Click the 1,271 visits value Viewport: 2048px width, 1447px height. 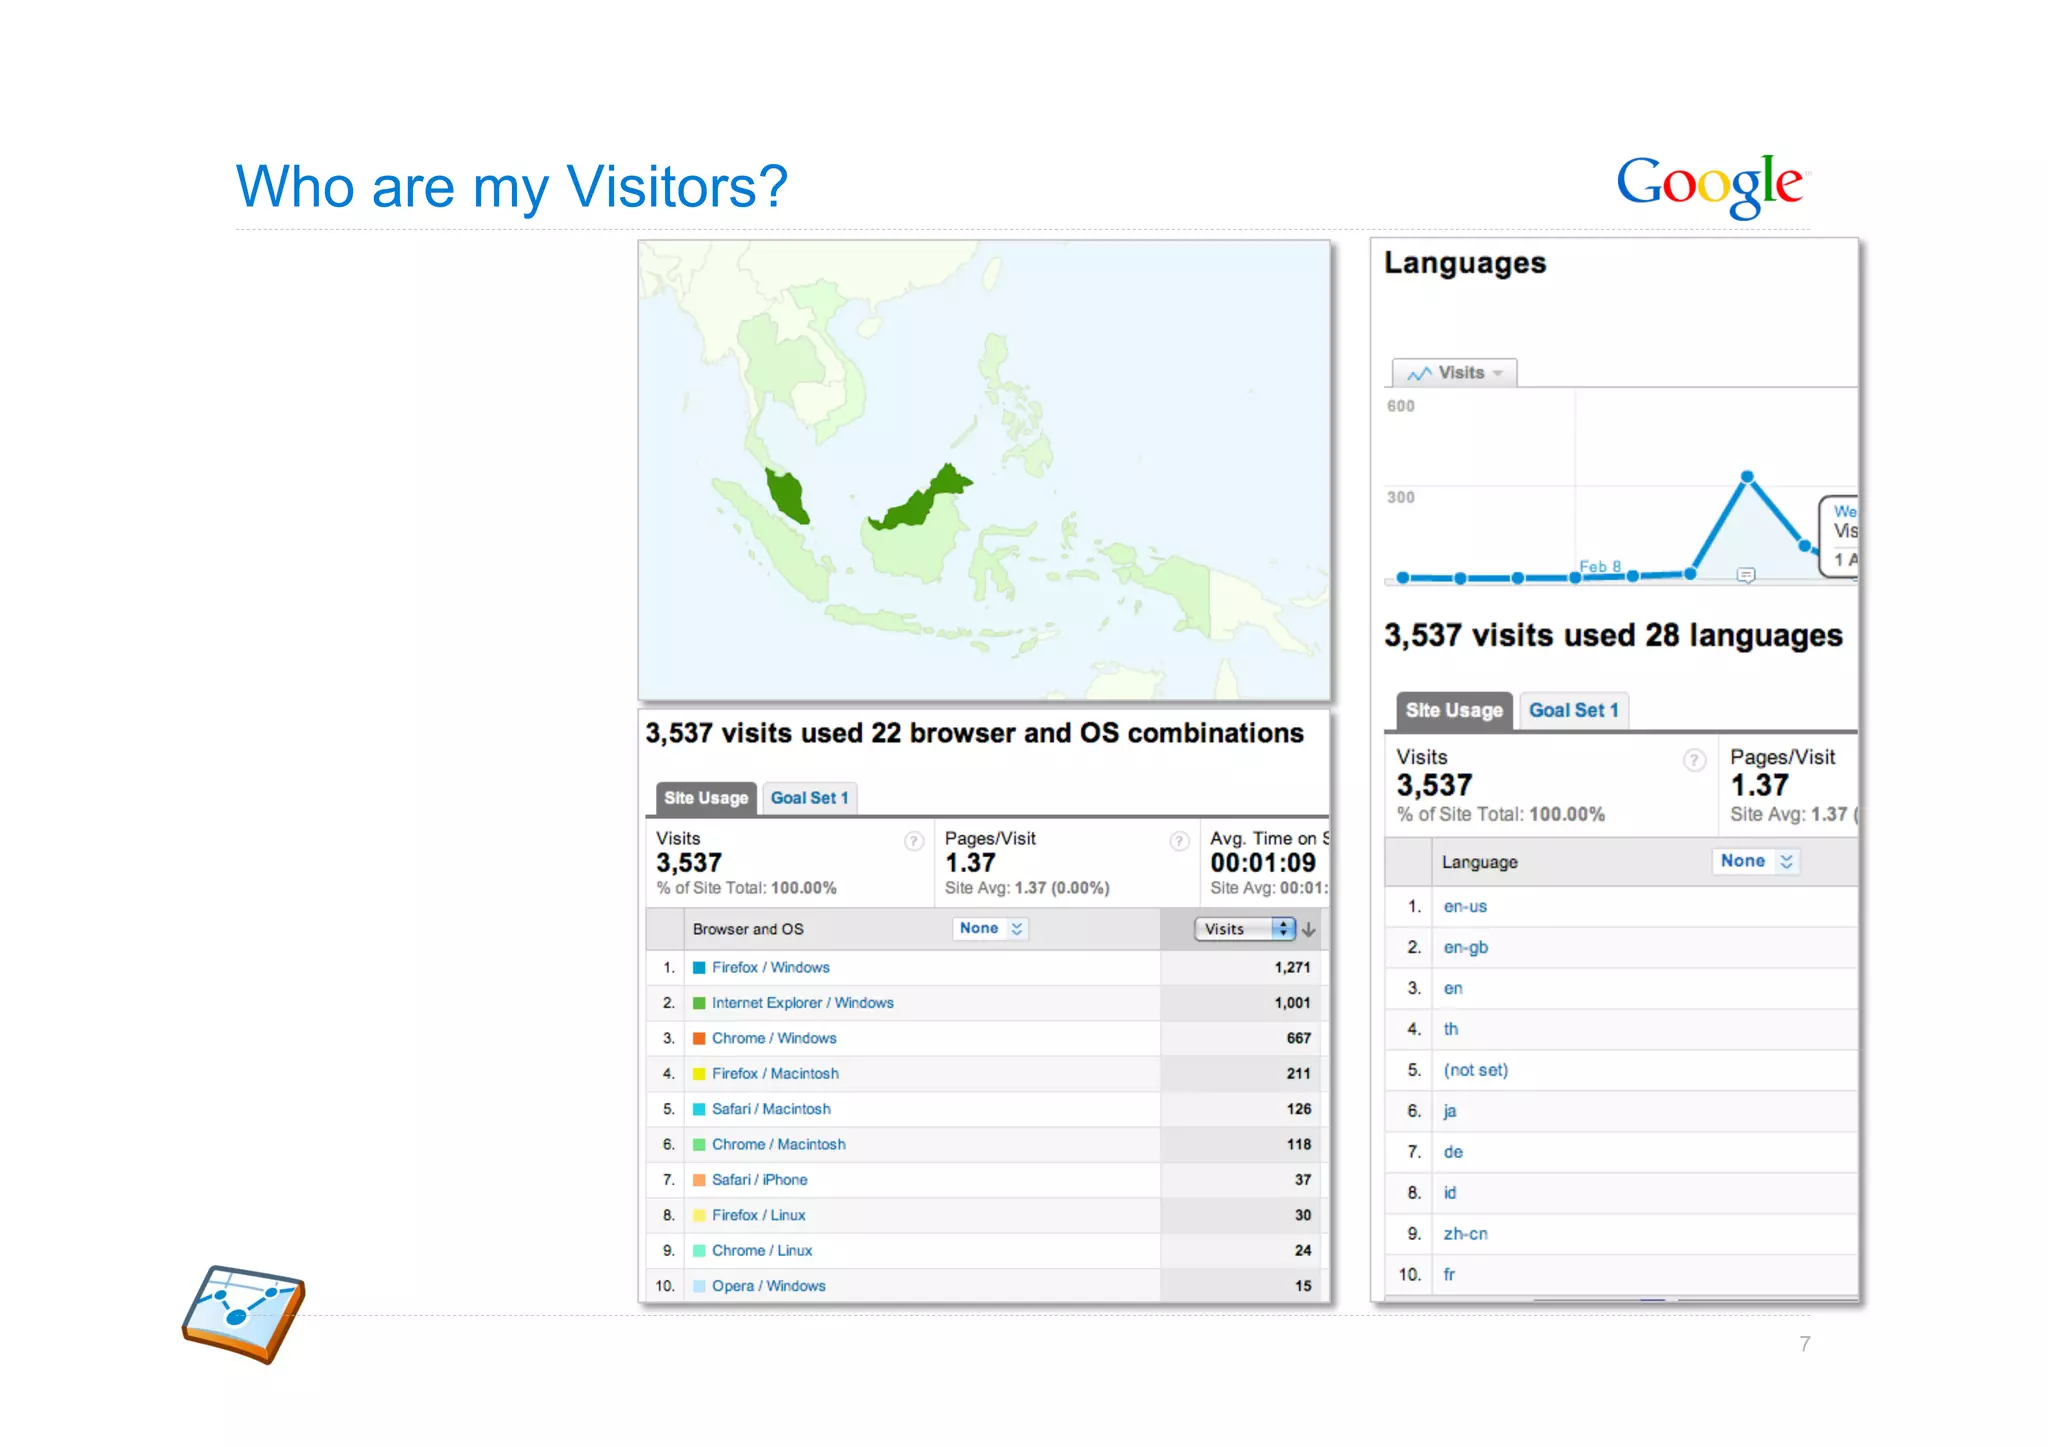tap(1292, 967)
